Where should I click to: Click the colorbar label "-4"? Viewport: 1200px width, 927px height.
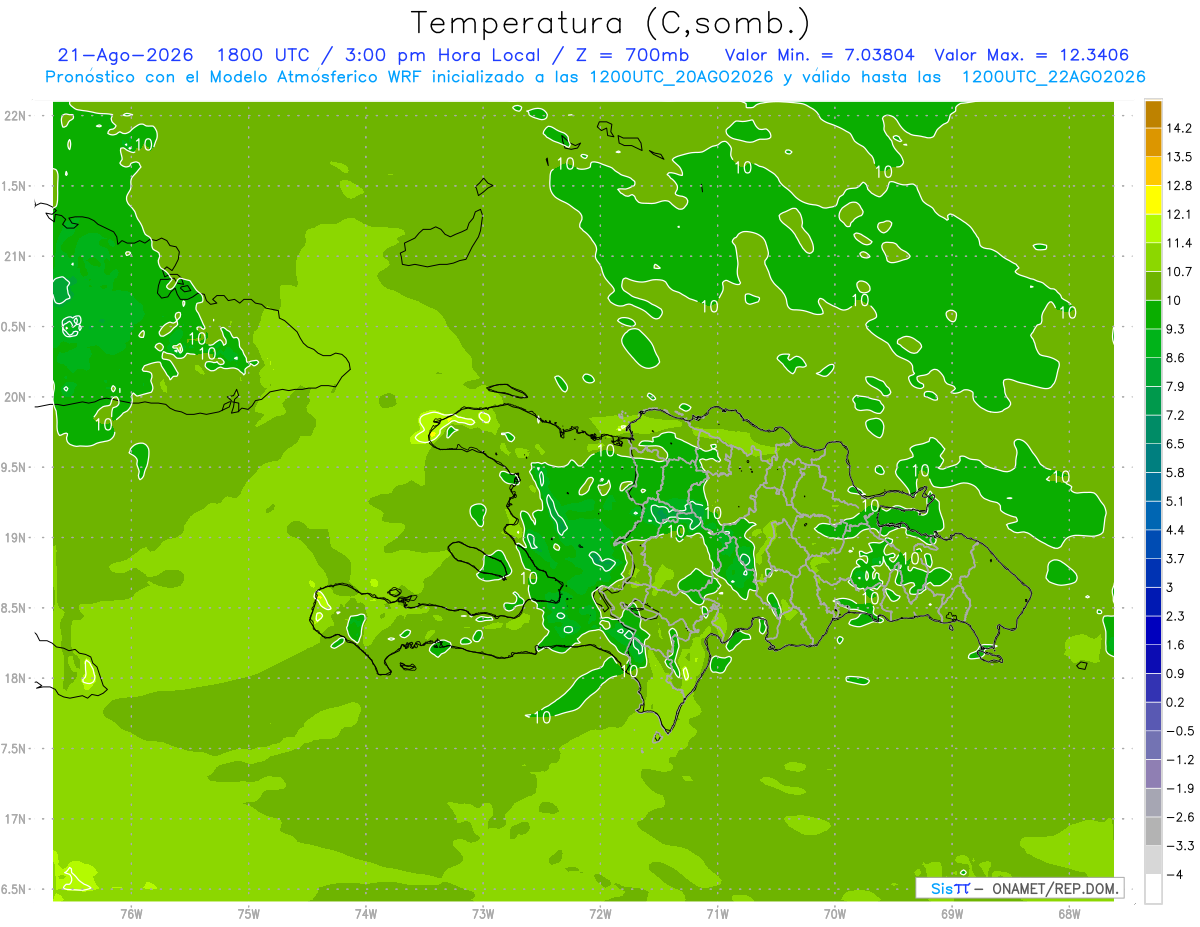1175,874
